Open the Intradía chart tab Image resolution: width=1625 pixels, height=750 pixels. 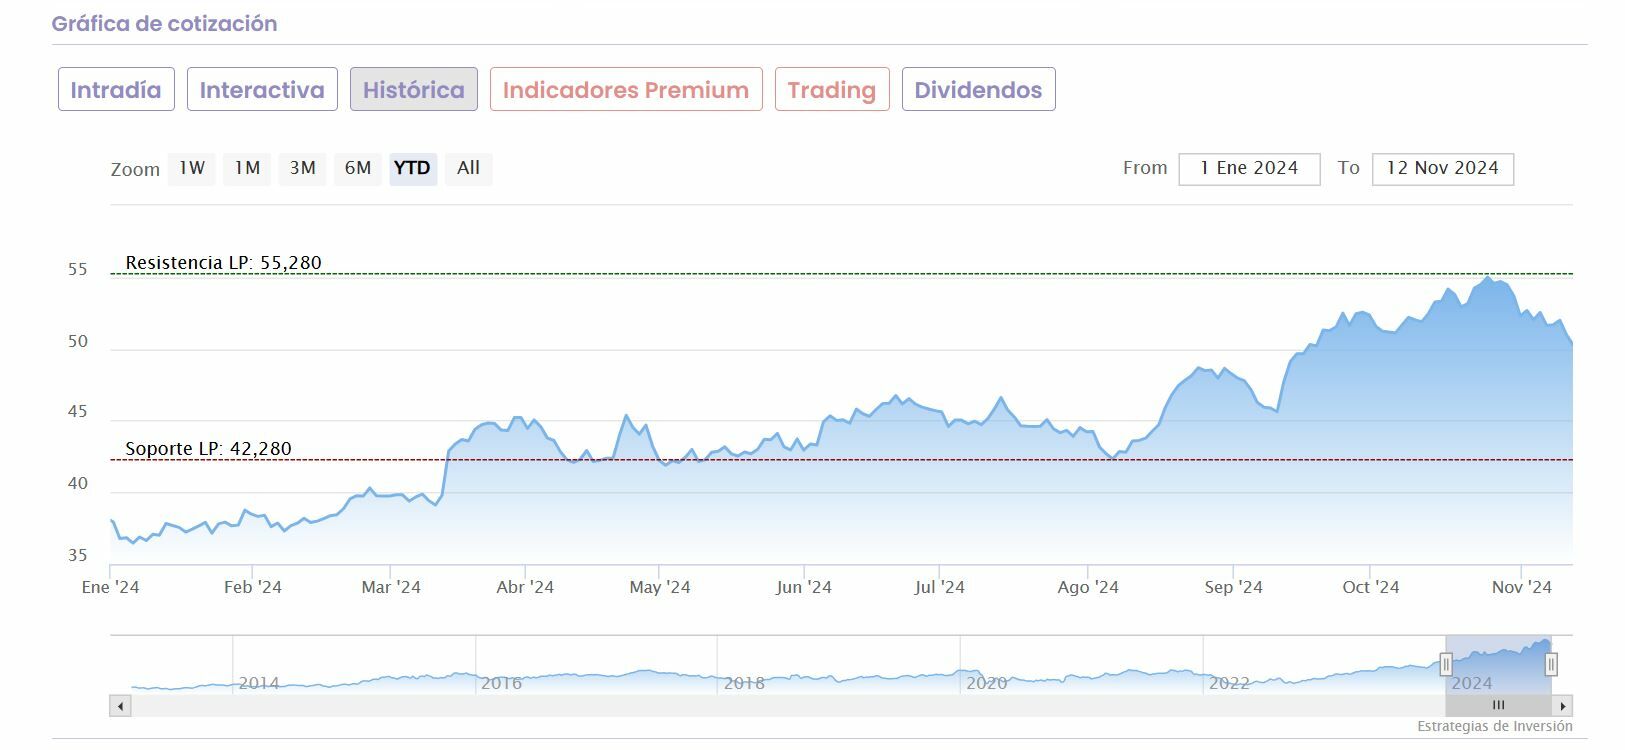[116, 90]
